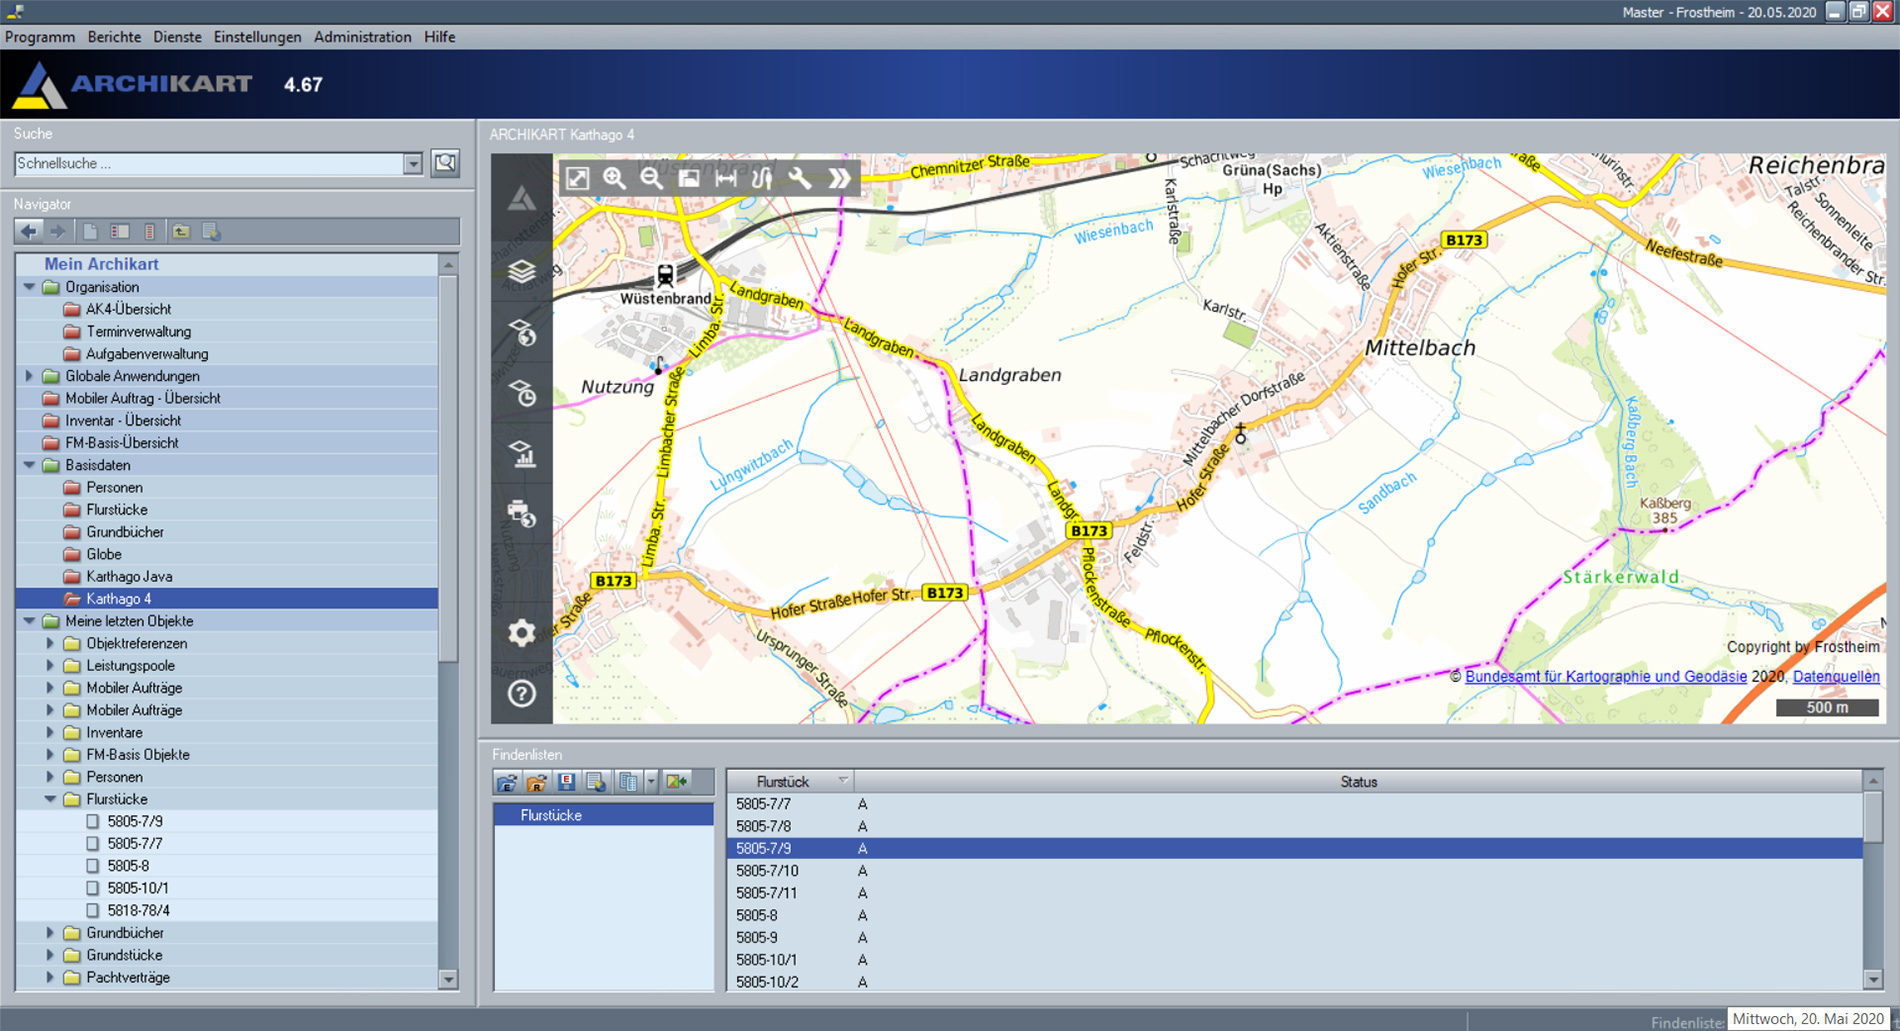
Task: Select table row 5805-7/10
Action: tap(1294, 871)
